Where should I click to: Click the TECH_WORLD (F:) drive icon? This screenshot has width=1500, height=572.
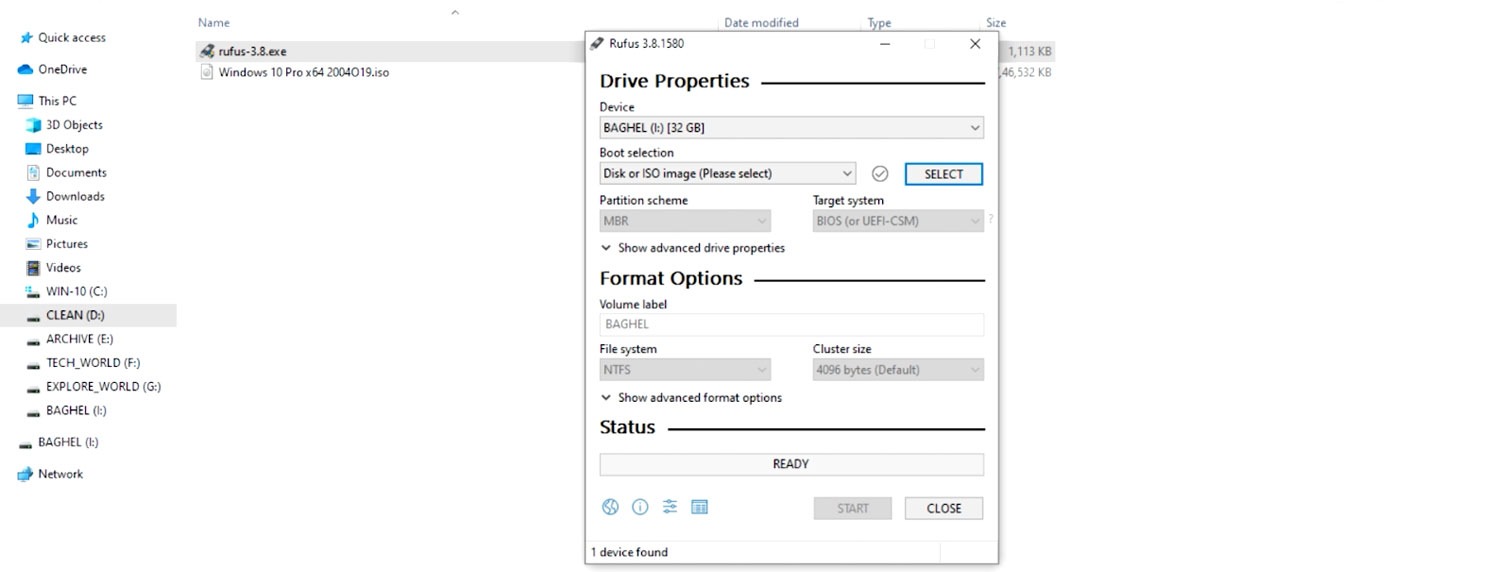pos(33,364)
